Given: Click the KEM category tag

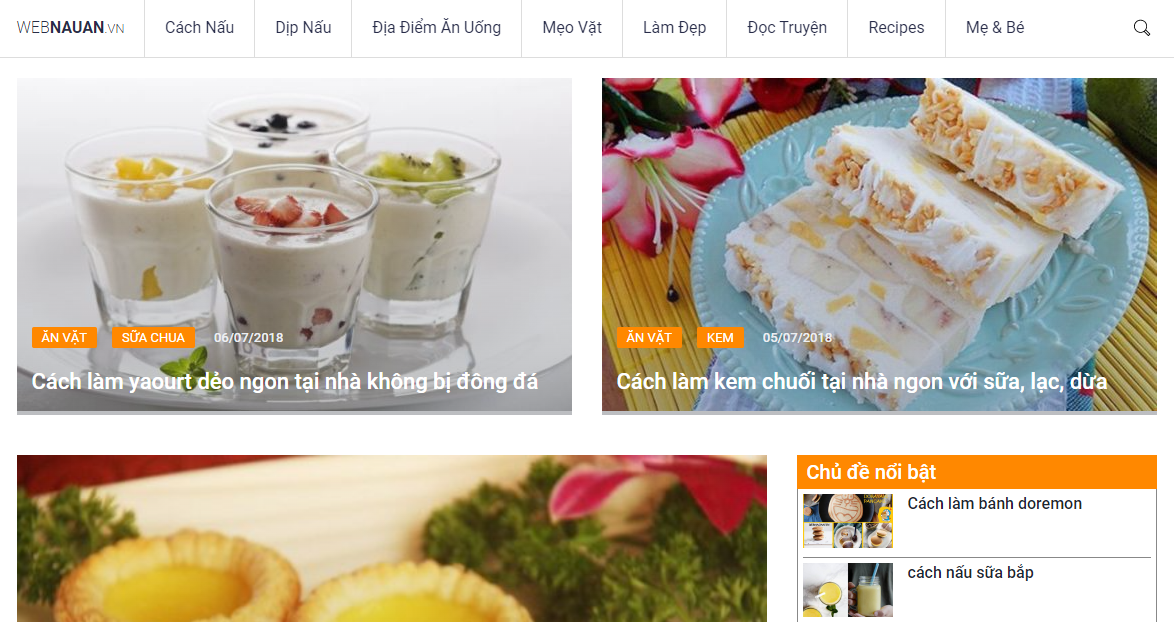Looking at the screenshot, I should 720,338.
